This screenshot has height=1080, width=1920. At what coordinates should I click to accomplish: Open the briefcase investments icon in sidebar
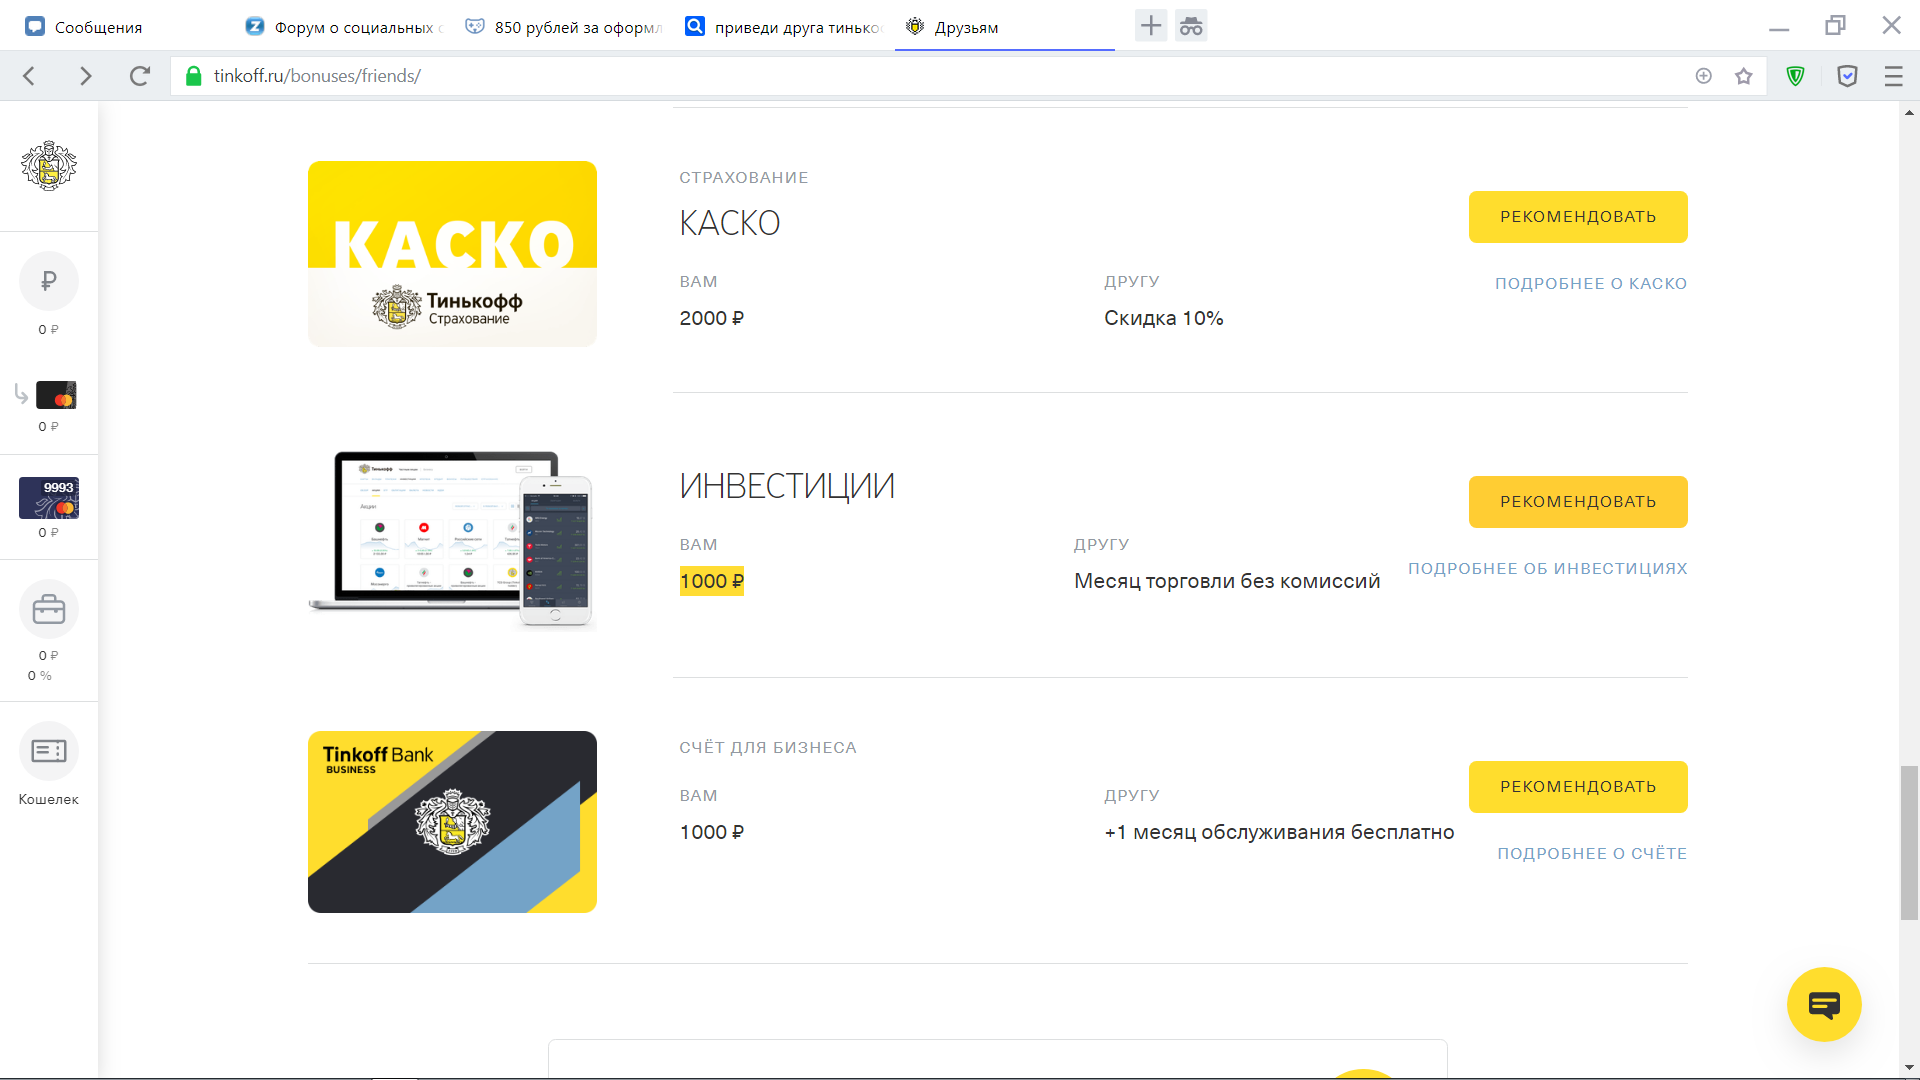click(48, 609)
